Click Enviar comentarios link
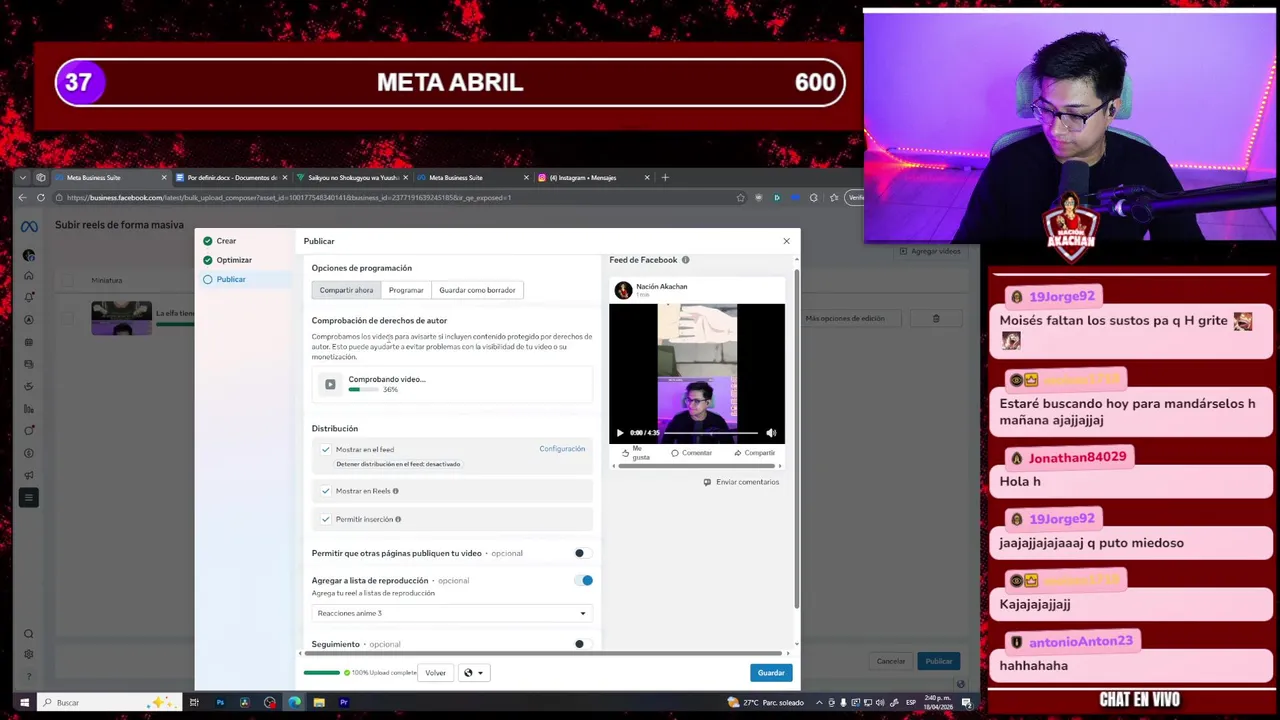This screenshot has height=720, width=1280. coord(741,482)
